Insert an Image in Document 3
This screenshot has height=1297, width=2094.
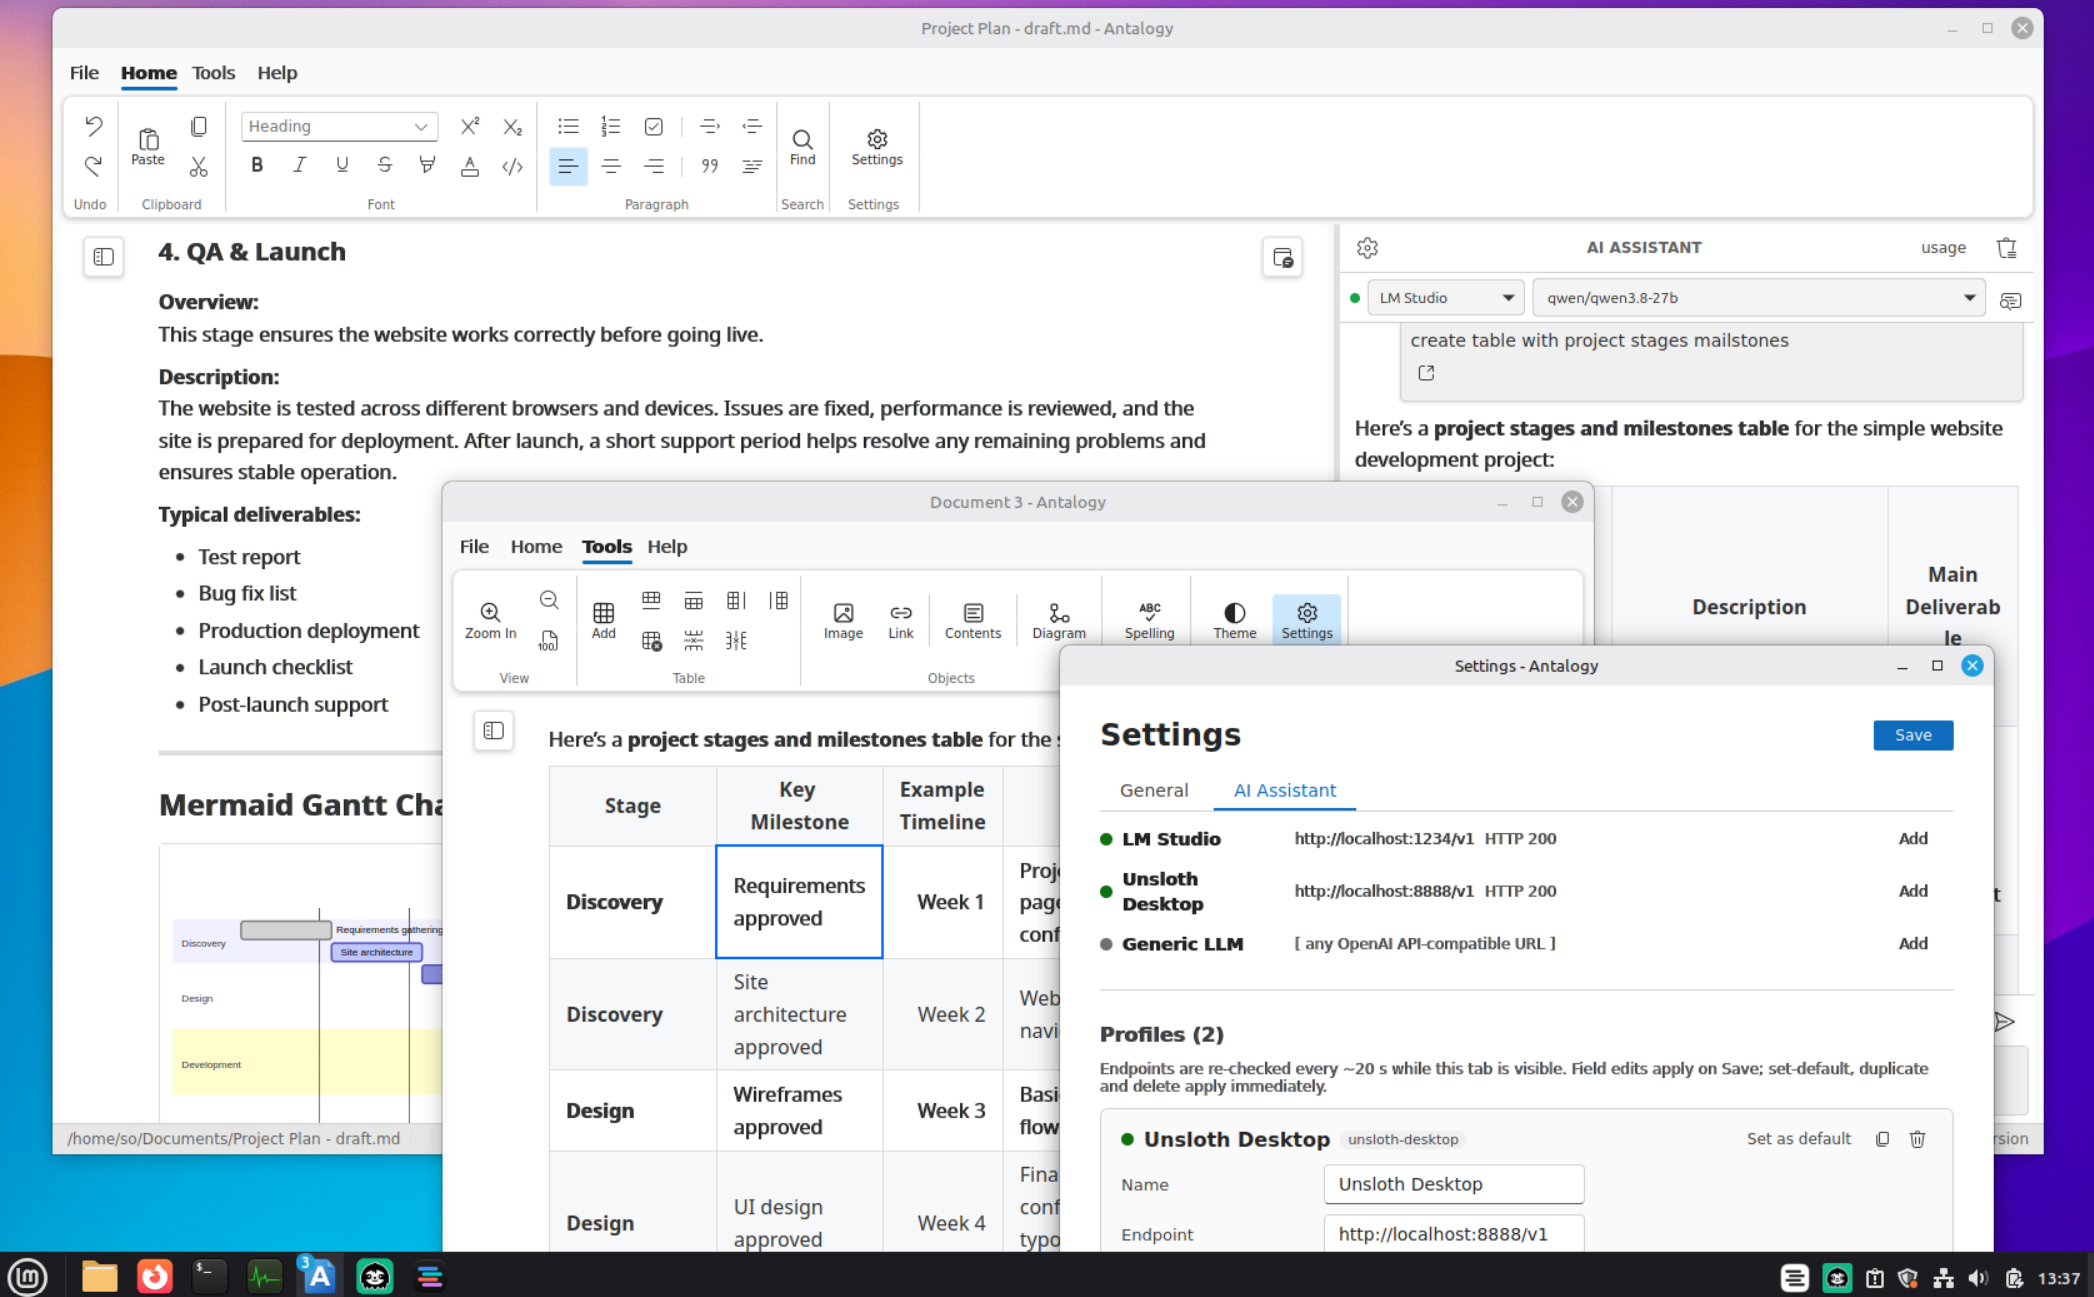tap(843, 620)
